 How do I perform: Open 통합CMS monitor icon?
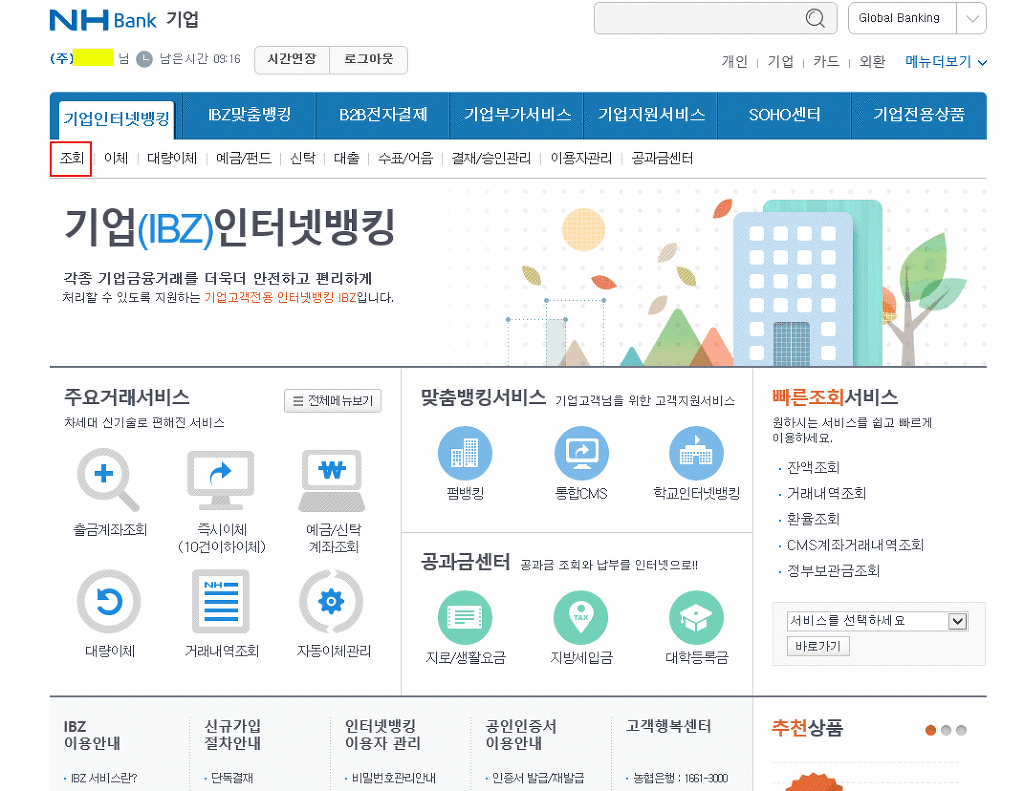pyautogui.click(x=581, y=453)
